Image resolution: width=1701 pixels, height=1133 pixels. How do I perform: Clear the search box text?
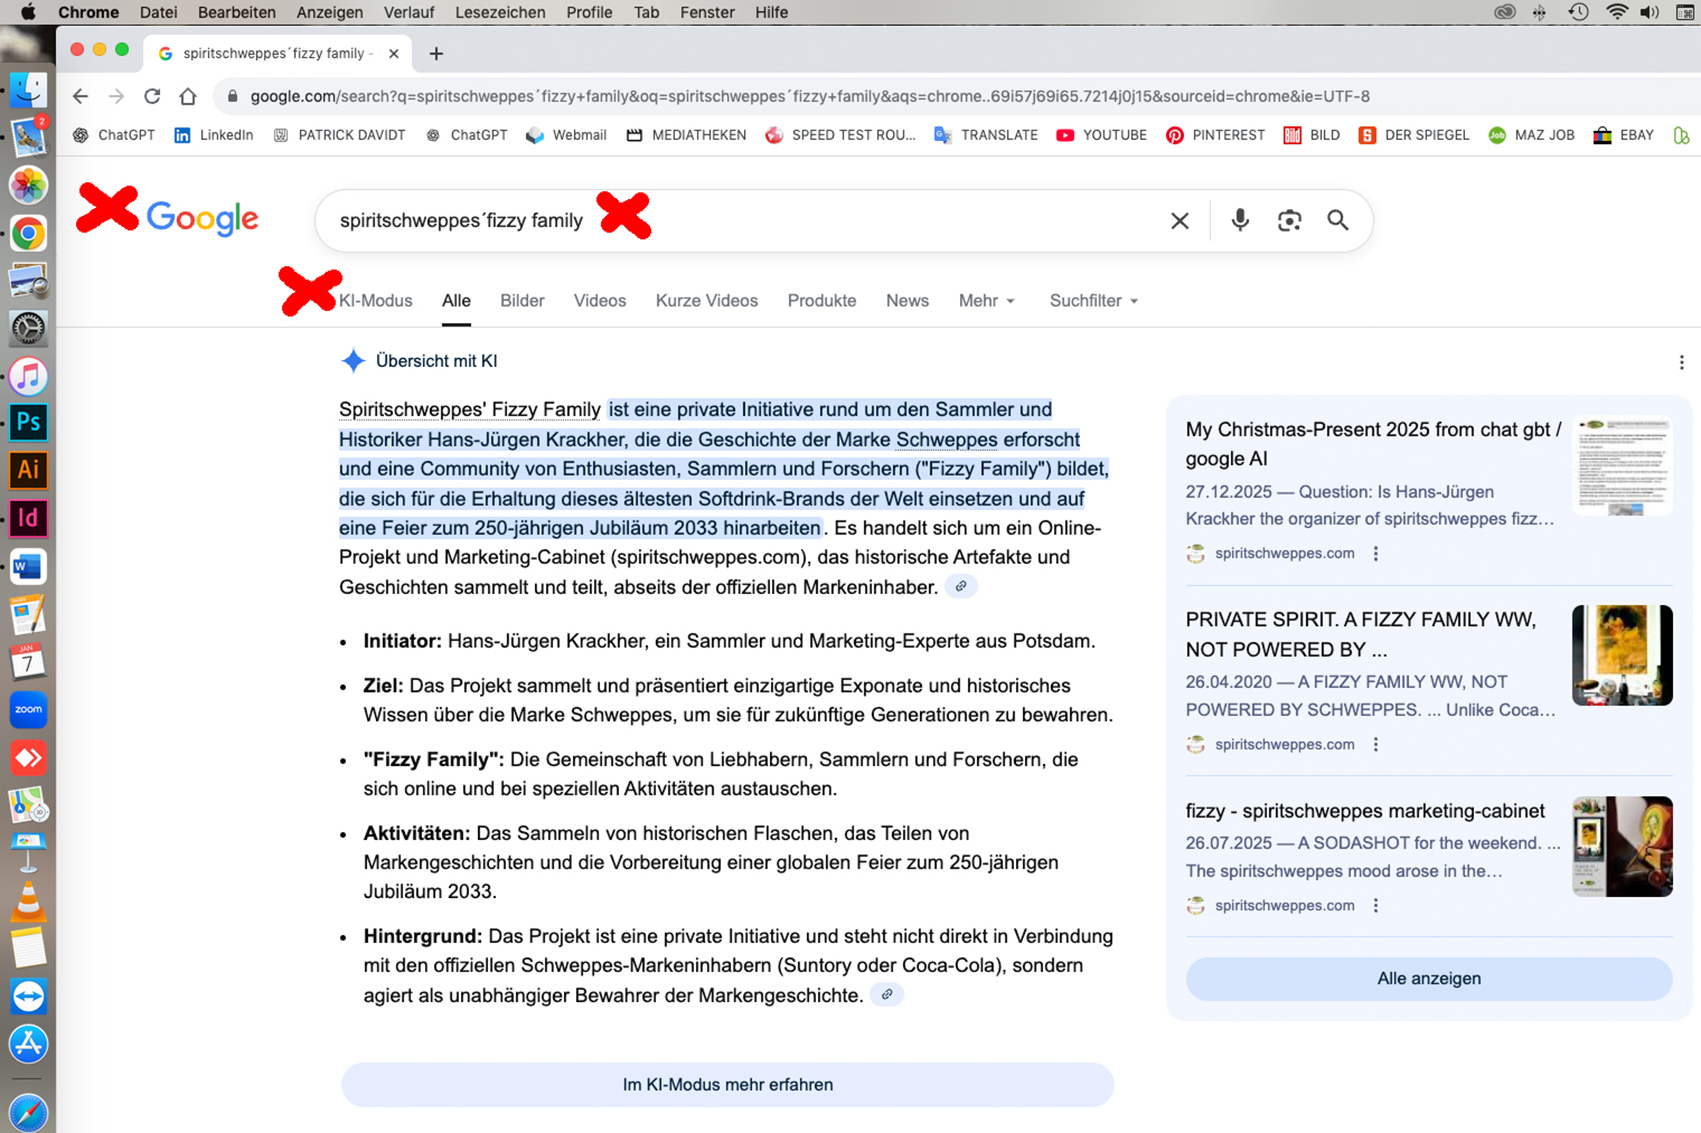1180,220
